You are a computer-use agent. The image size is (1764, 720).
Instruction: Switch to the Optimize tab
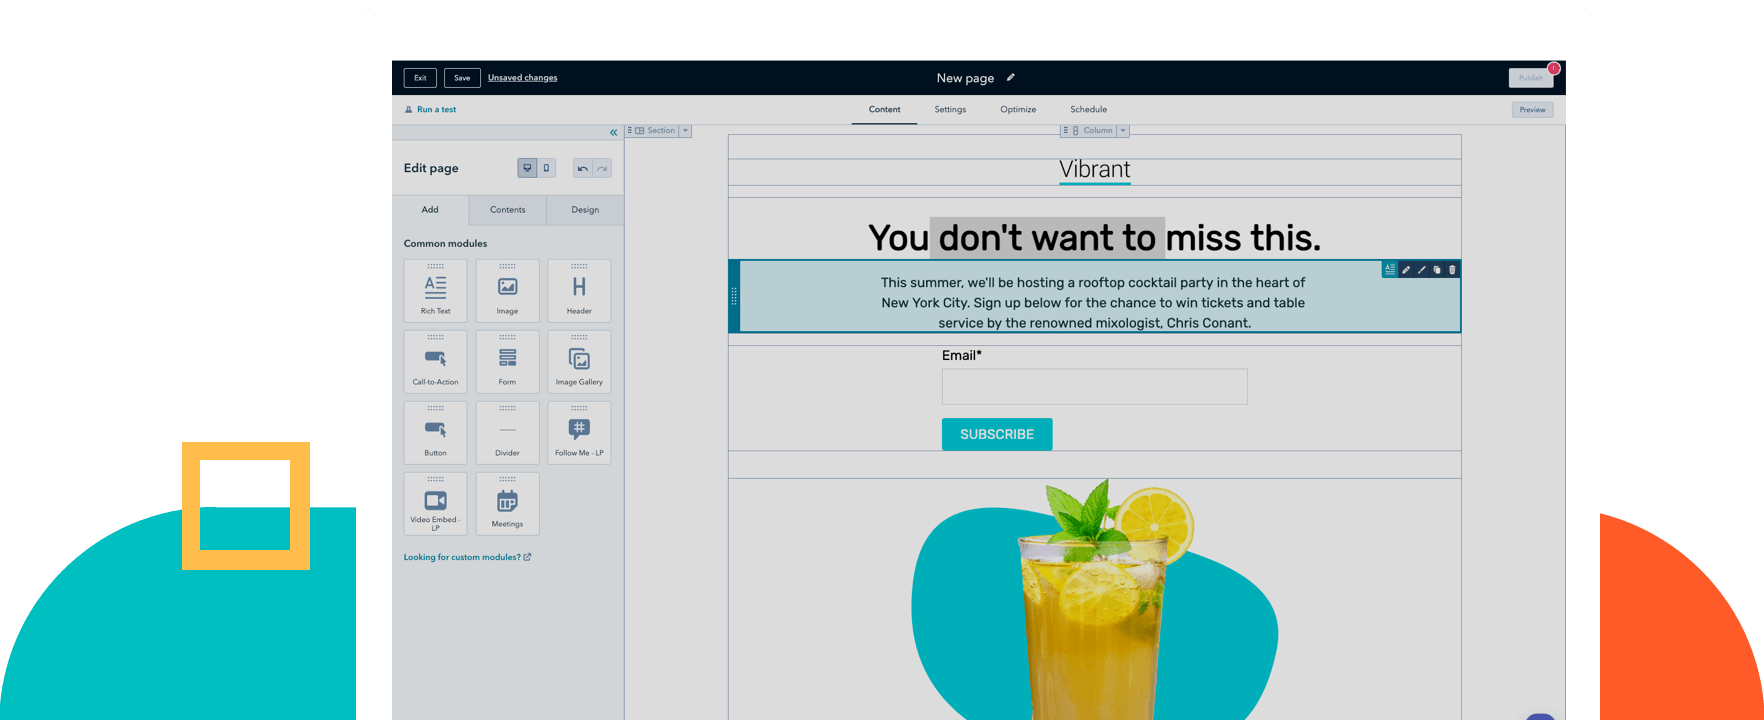tap(1018, 110)
